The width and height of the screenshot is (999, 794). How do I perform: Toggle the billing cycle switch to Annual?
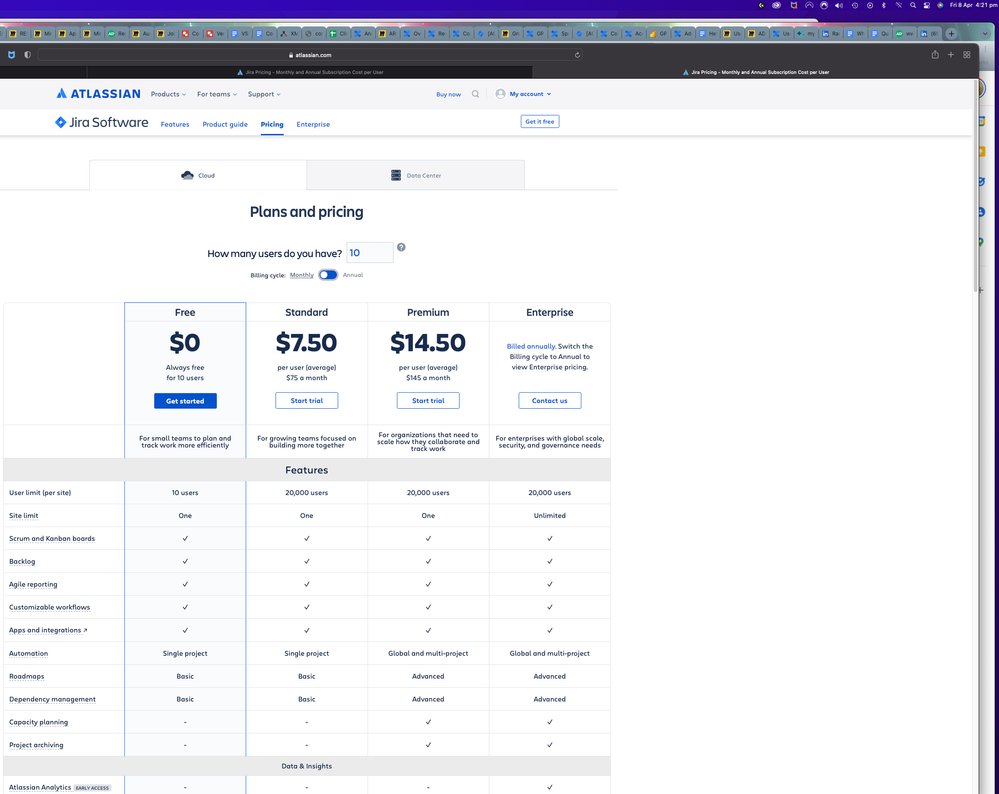coord(328,275)
